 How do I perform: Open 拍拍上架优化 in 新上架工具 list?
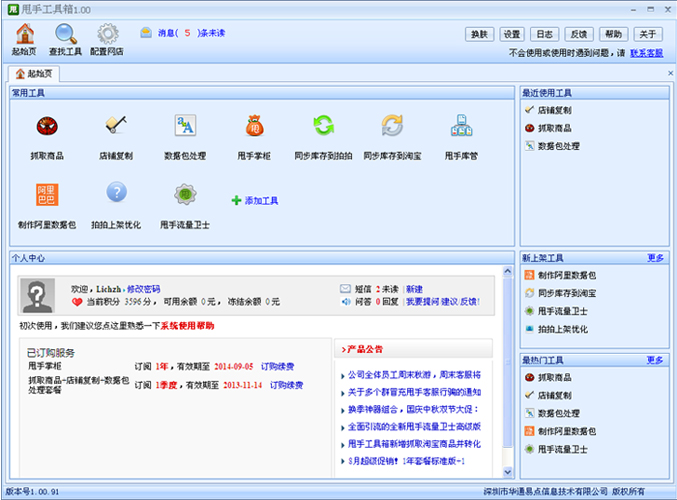coord(562,329)
